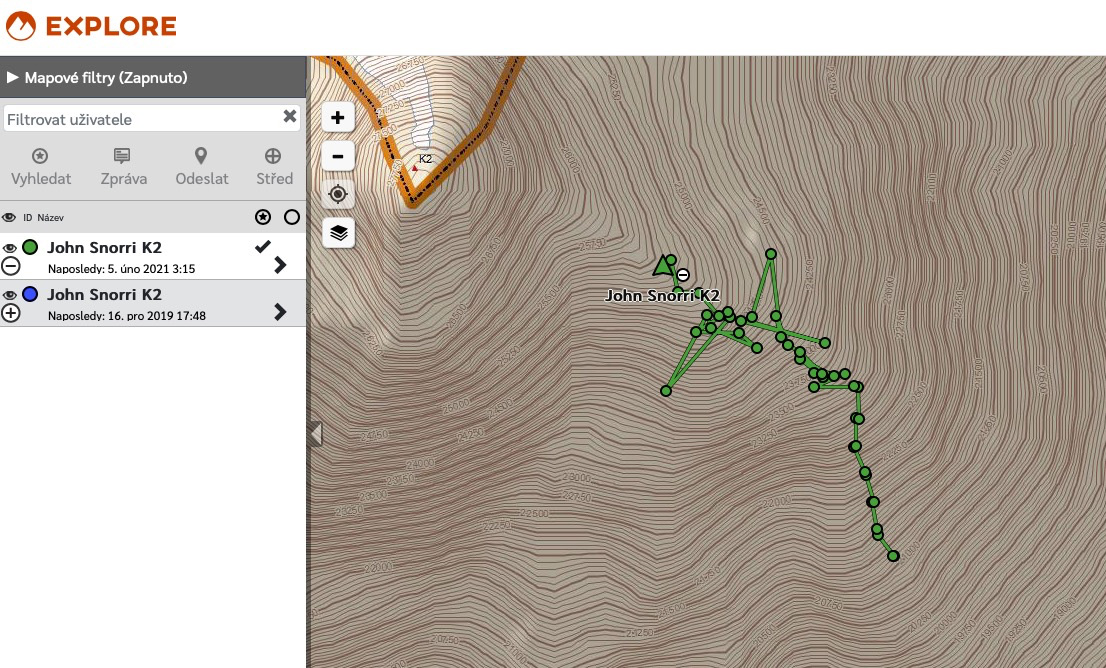Select the southwestern outlying track point

[666, 391]
